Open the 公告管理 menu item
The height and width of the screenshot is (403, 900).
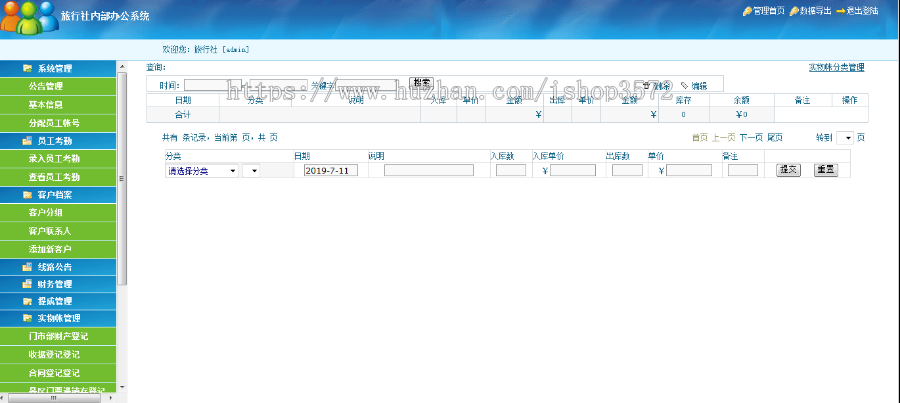click(x=58, y=87)
